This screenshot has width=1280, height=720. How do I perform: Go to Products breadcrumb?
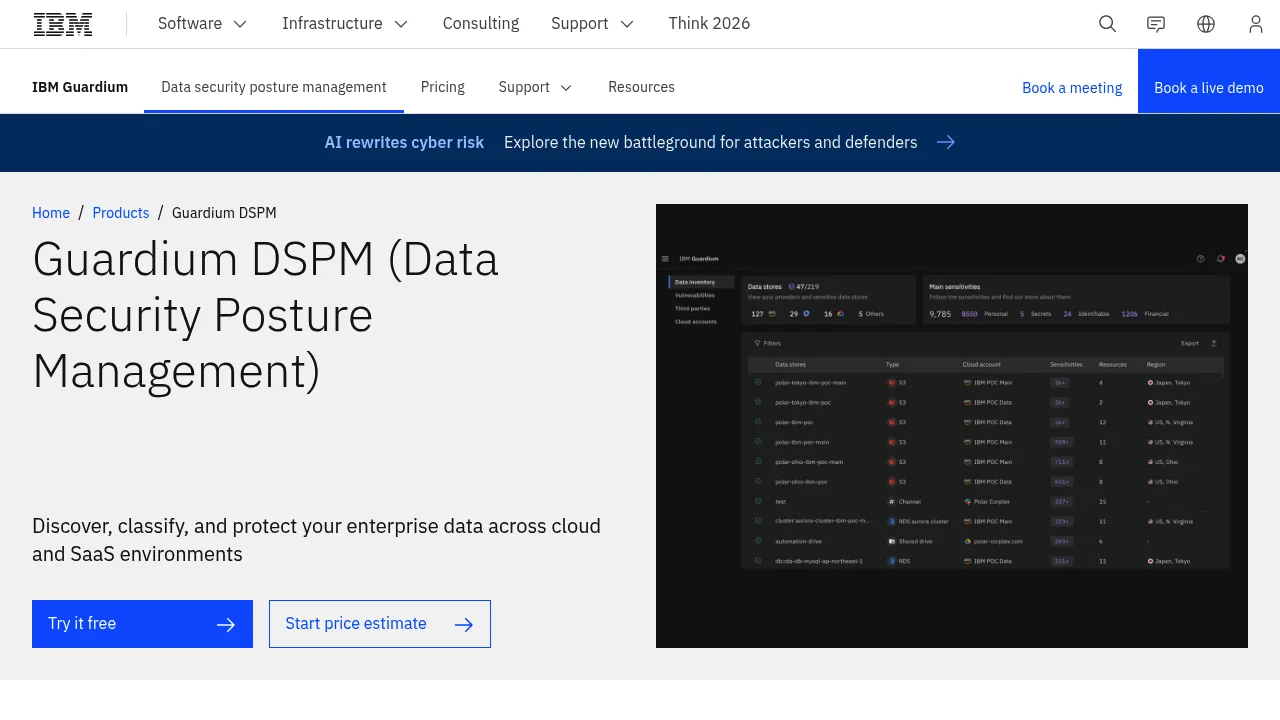click(x=121, y=213)
